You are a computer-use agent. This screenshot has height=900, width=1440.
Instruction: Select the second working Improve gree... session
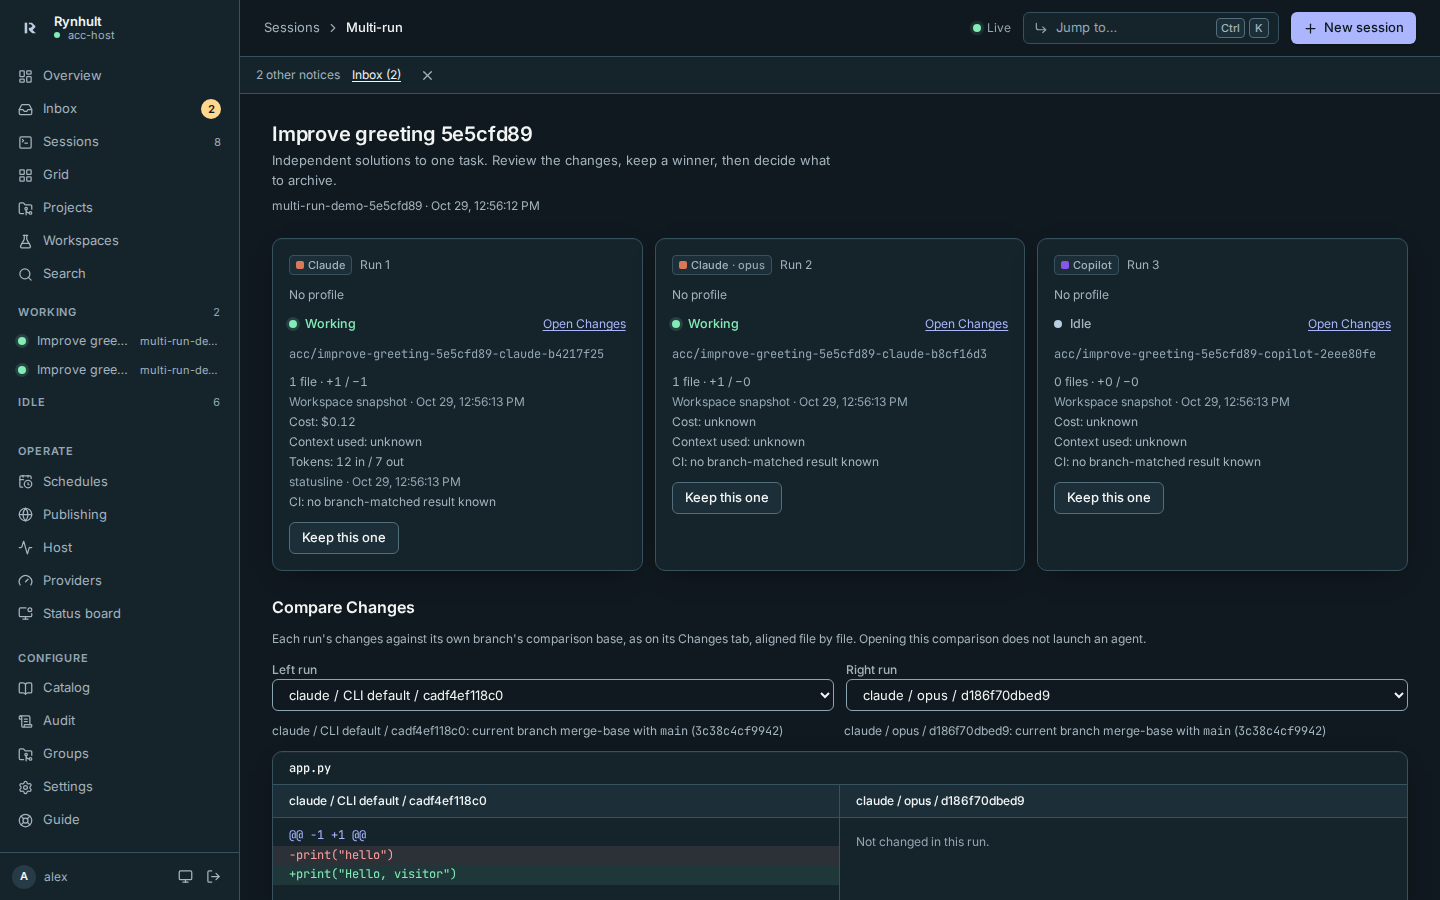click(120, 370)
